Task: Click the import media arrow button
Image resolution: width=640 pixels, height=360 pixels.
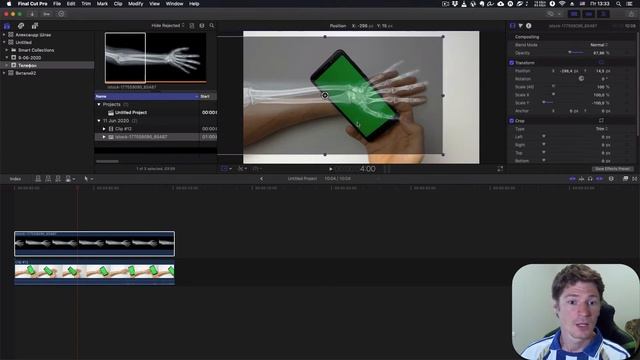Action: [32, 14]
